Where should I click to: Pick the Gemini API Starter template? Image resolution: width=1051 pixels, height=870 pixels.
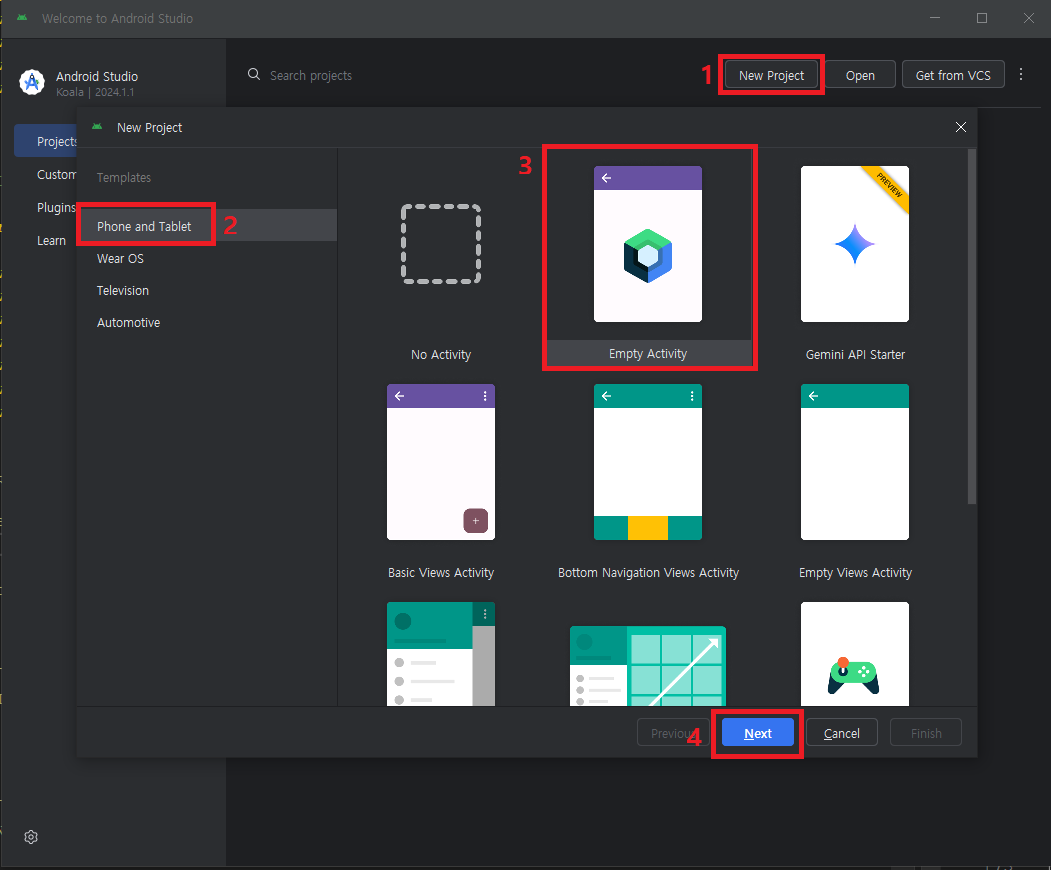(855, 244)
